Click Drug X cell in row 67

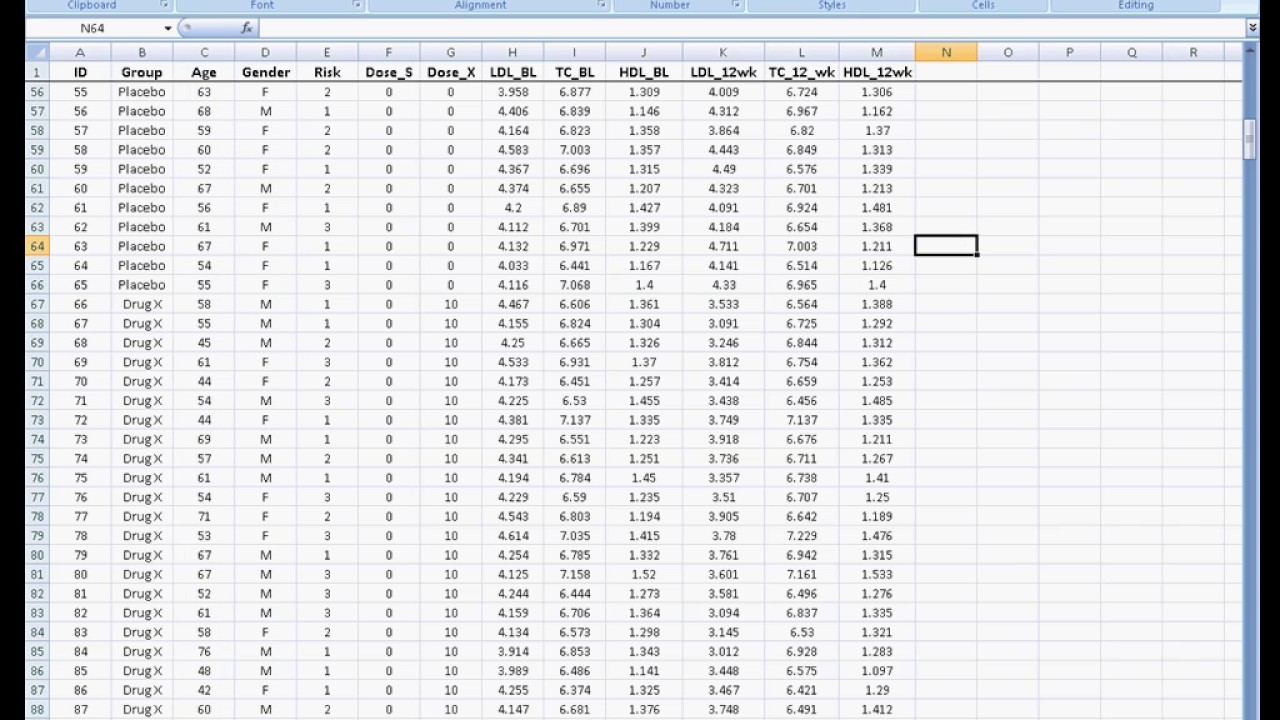click(142, 304)
